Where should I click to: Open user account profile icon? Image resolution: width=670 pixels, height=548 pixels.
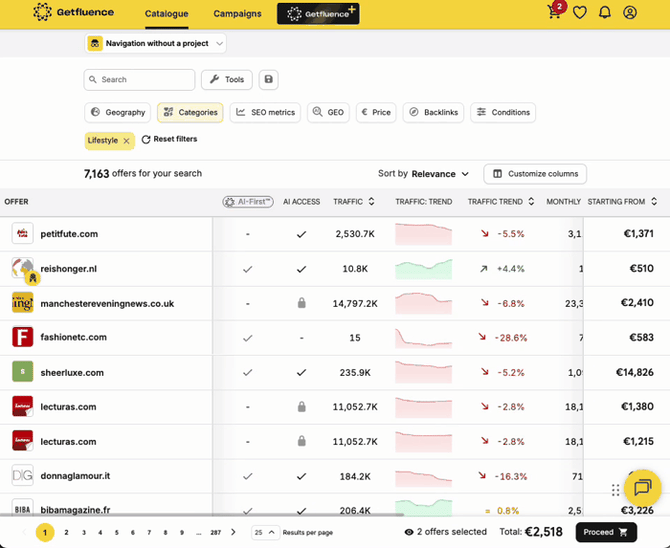[630, 13]
